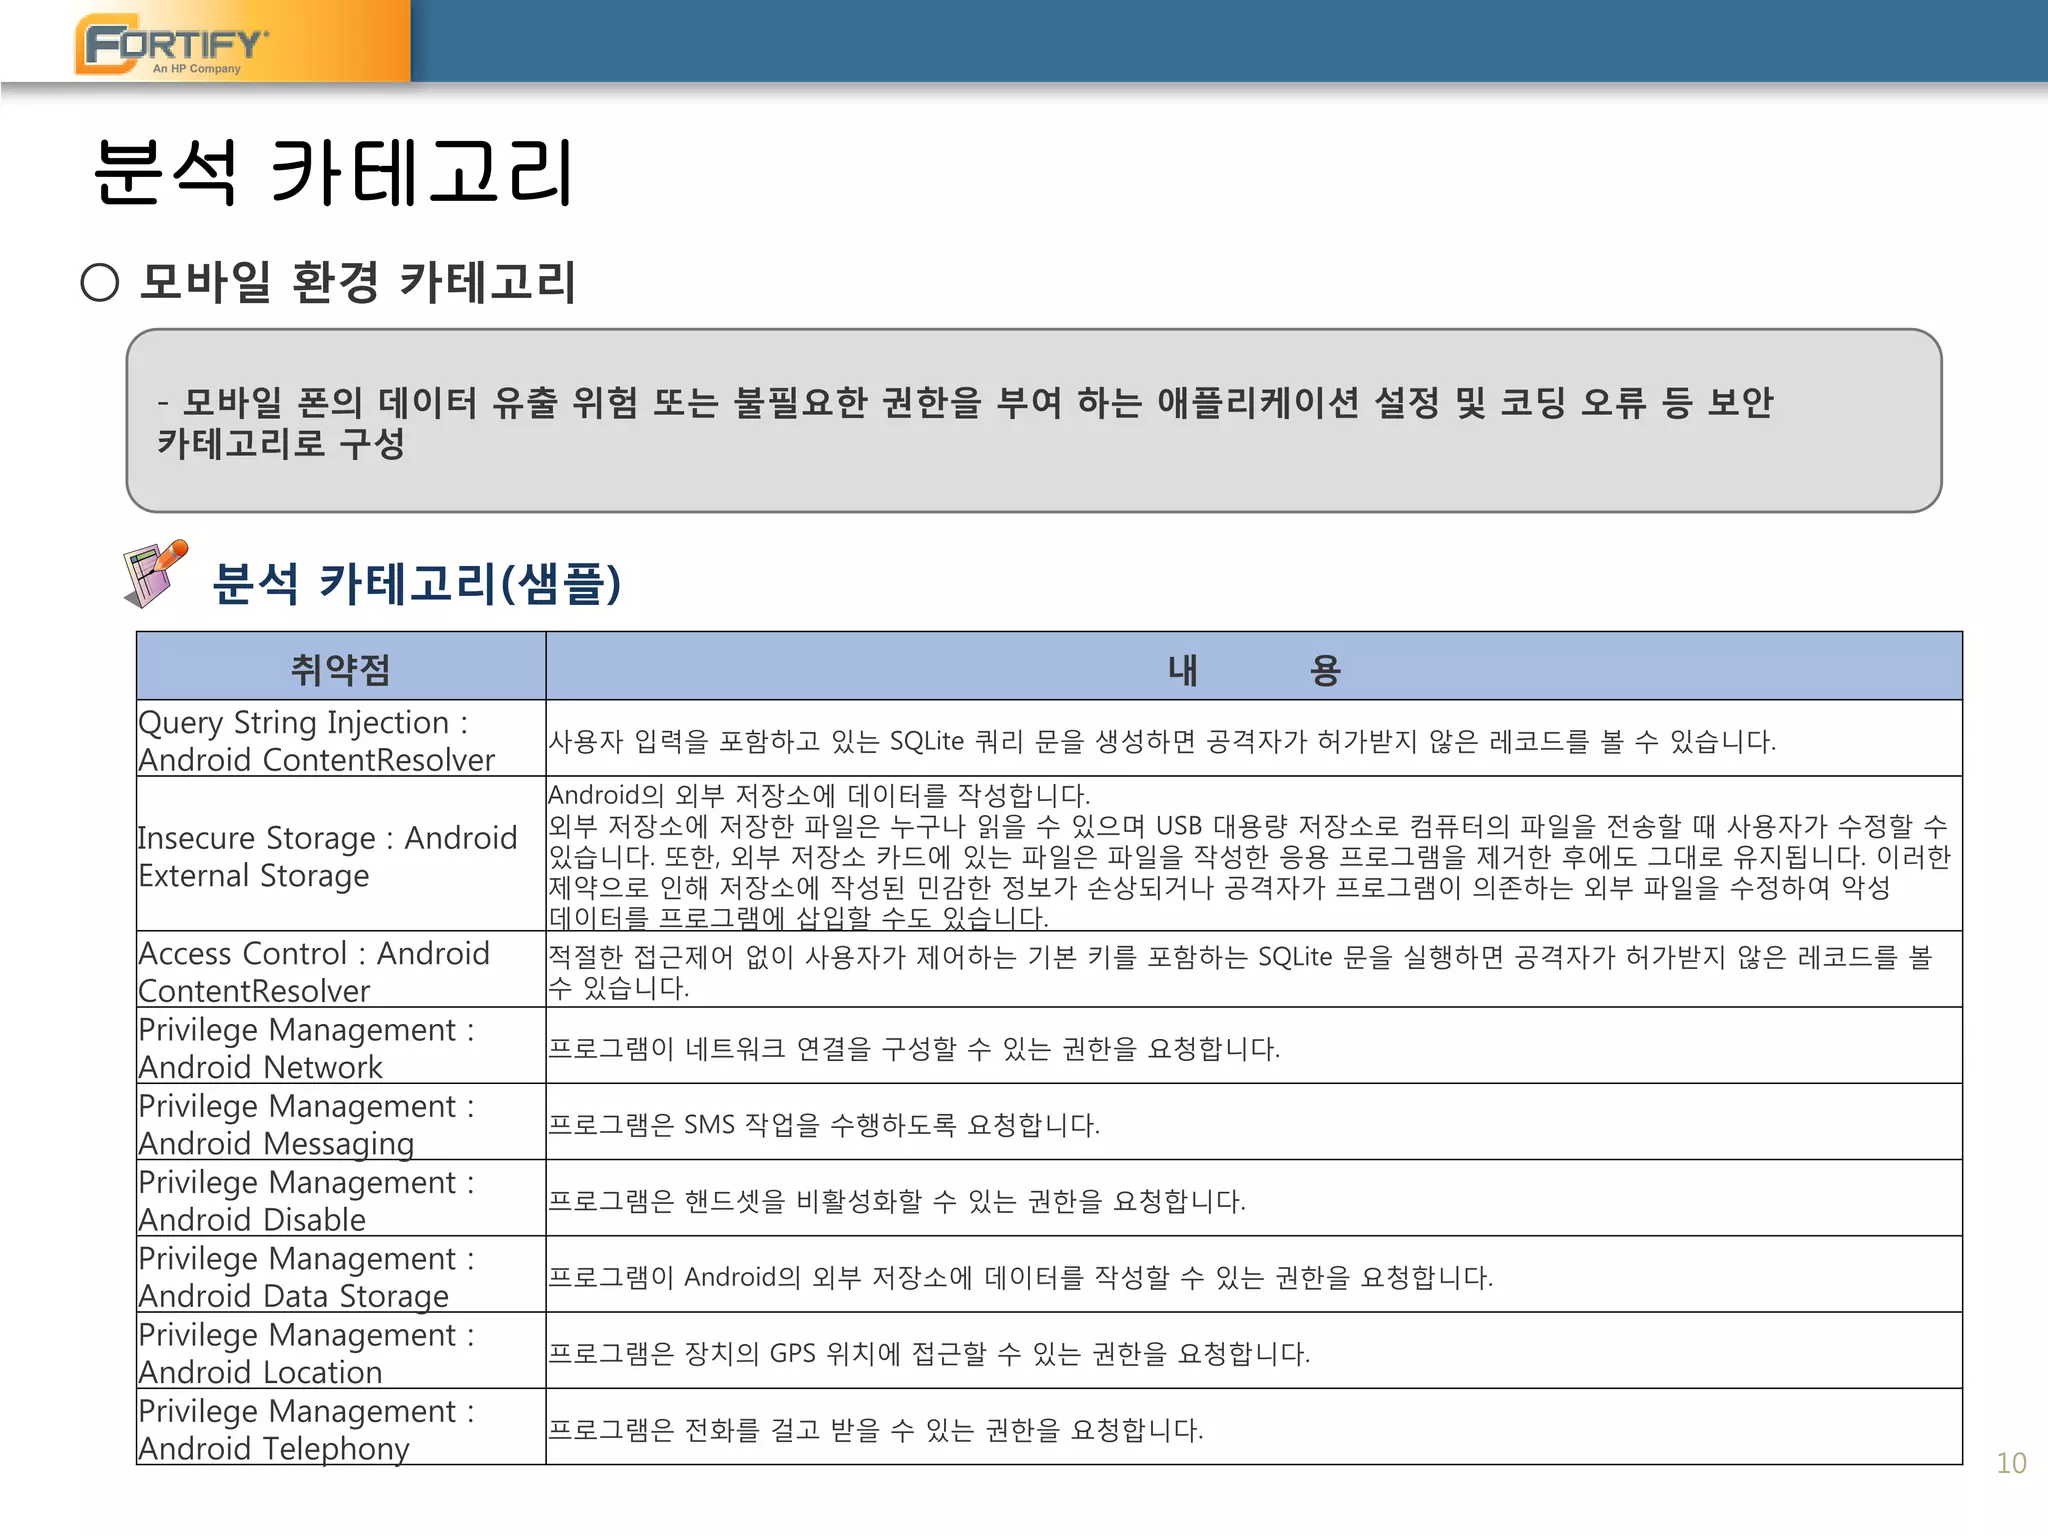Click the Fortify logo in the header
This screenshot has width=2048, height=1536.
click(171, 45)
